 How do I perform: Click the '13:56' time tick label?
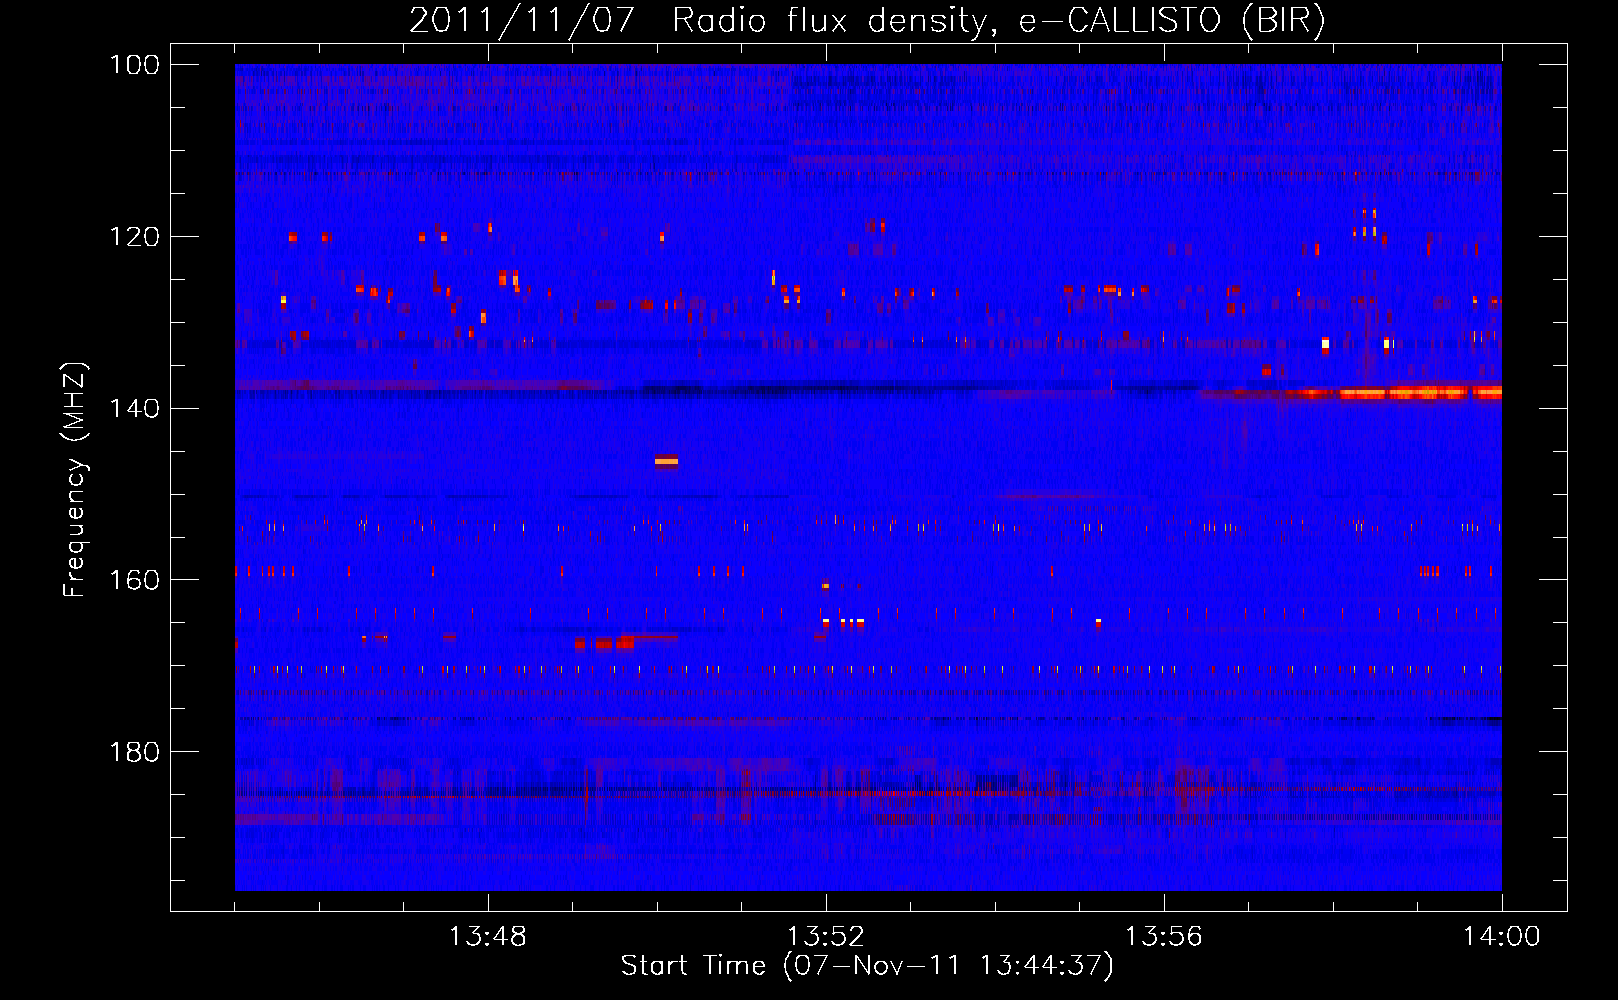[x=1164, y=937]
